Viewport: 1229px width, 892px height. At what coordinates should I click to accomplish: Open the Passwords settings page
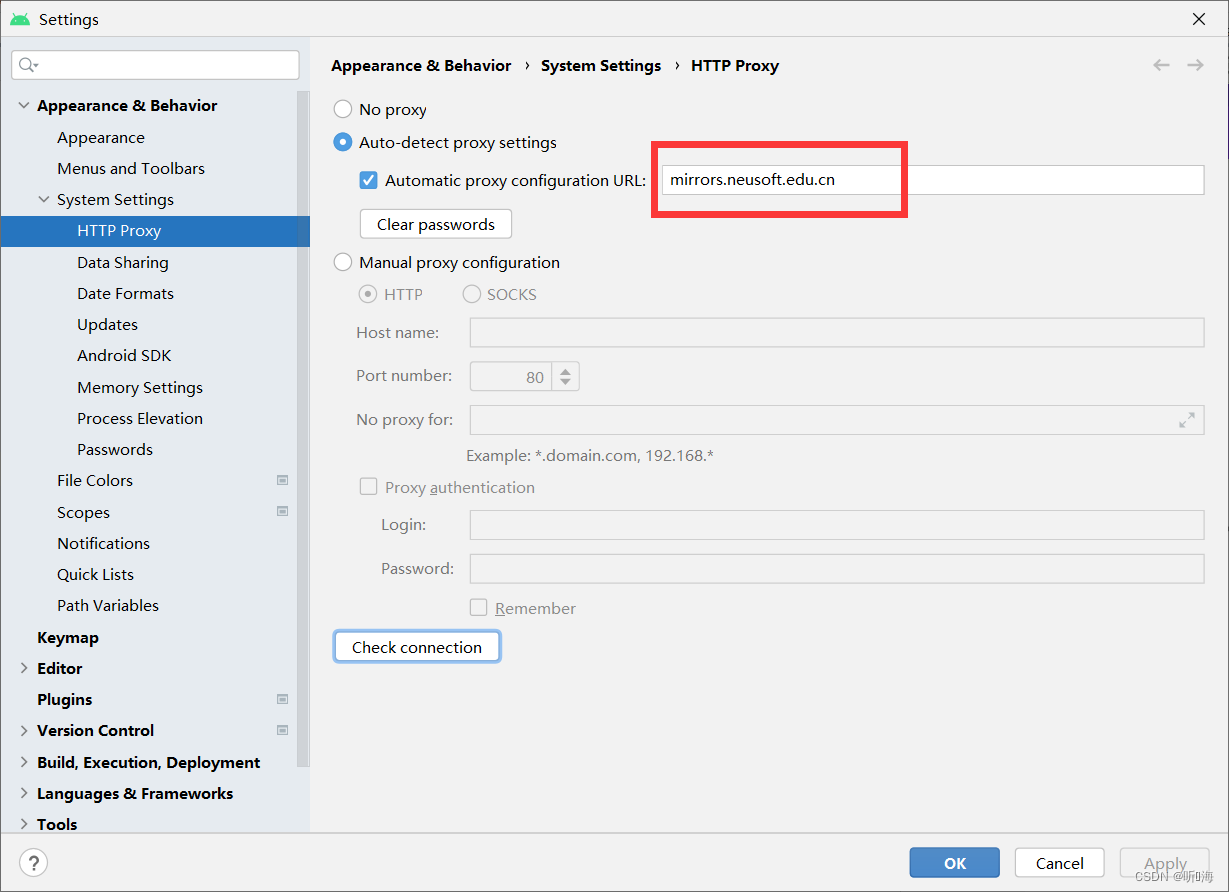click(x=115, y=449)
